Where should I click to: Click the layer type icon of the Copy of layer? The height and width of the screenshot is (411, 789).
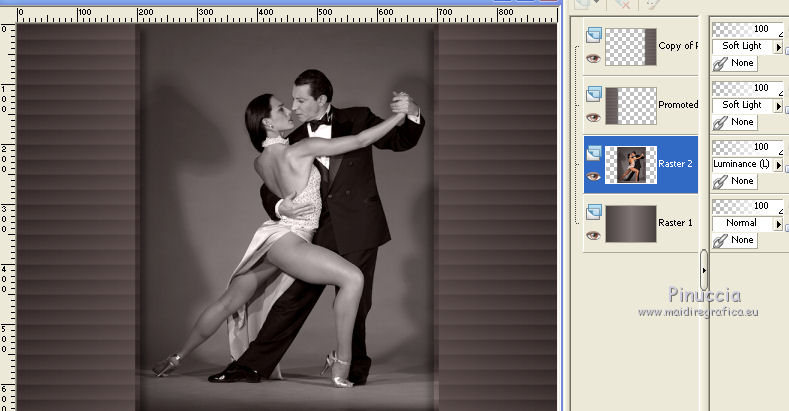point(594,35)
